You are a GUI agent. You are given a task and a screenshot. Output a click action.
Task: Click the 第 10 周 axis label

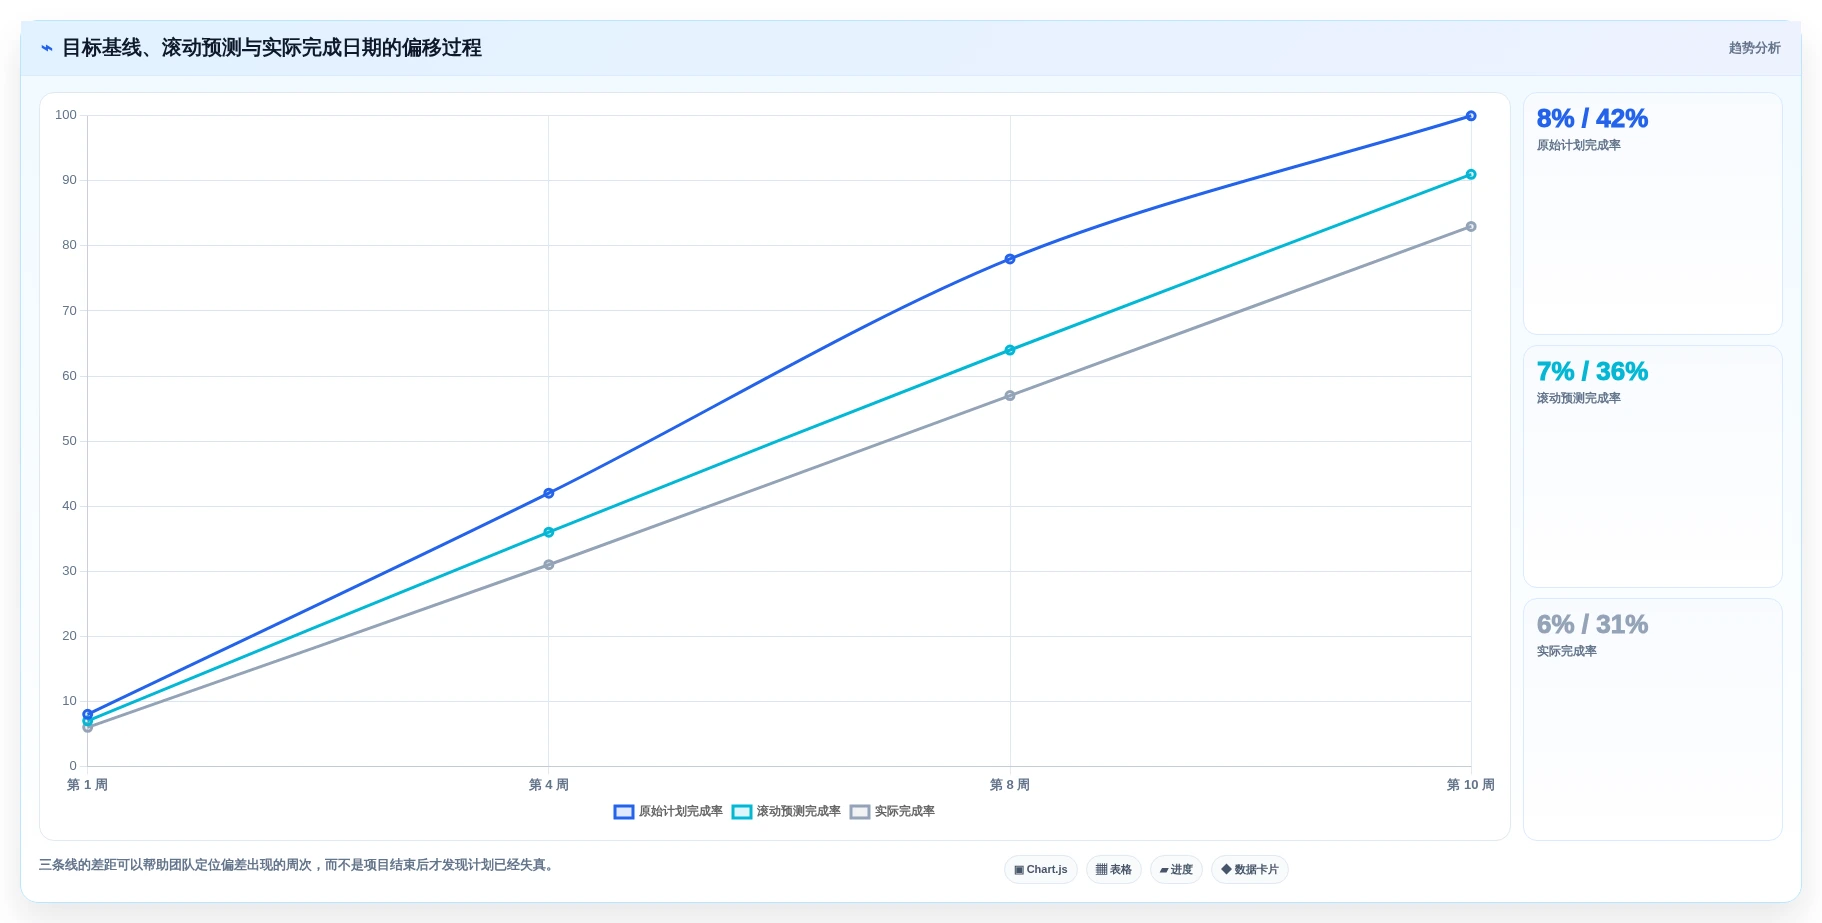coord(1471,785)
